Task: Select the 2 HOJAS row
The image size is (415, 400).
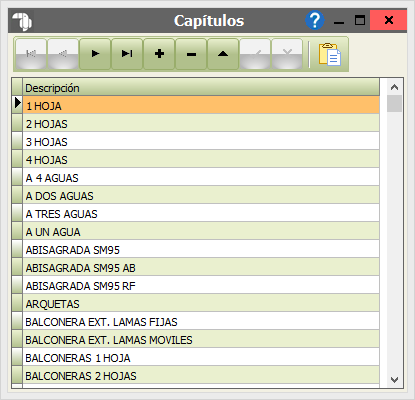Action: [x=201, y=124]
